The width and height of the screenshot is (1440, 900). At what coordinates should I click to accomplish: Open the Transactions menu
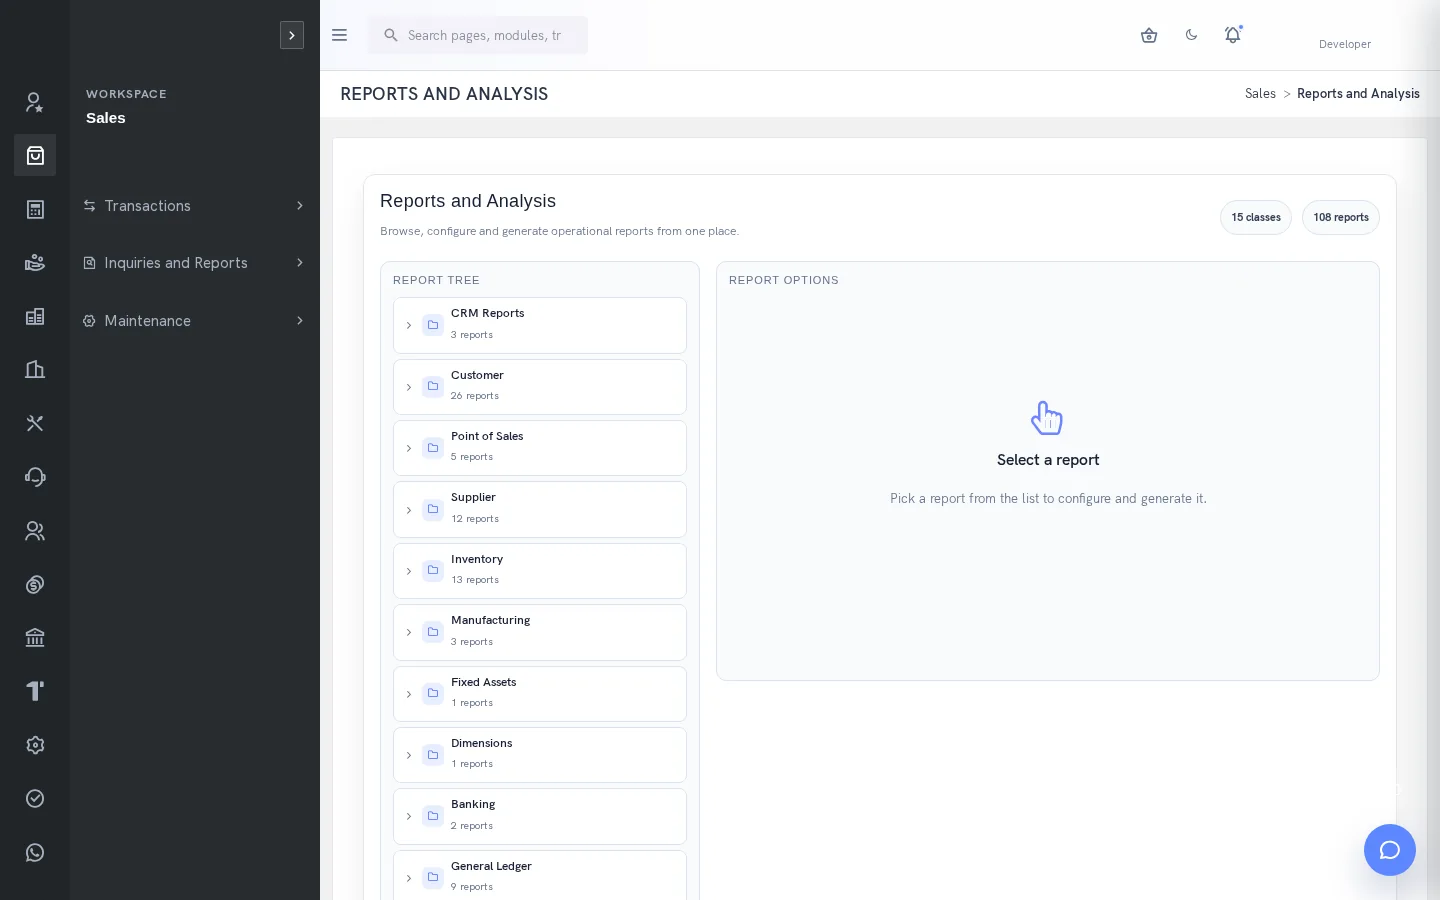click(x=195, y=206)
